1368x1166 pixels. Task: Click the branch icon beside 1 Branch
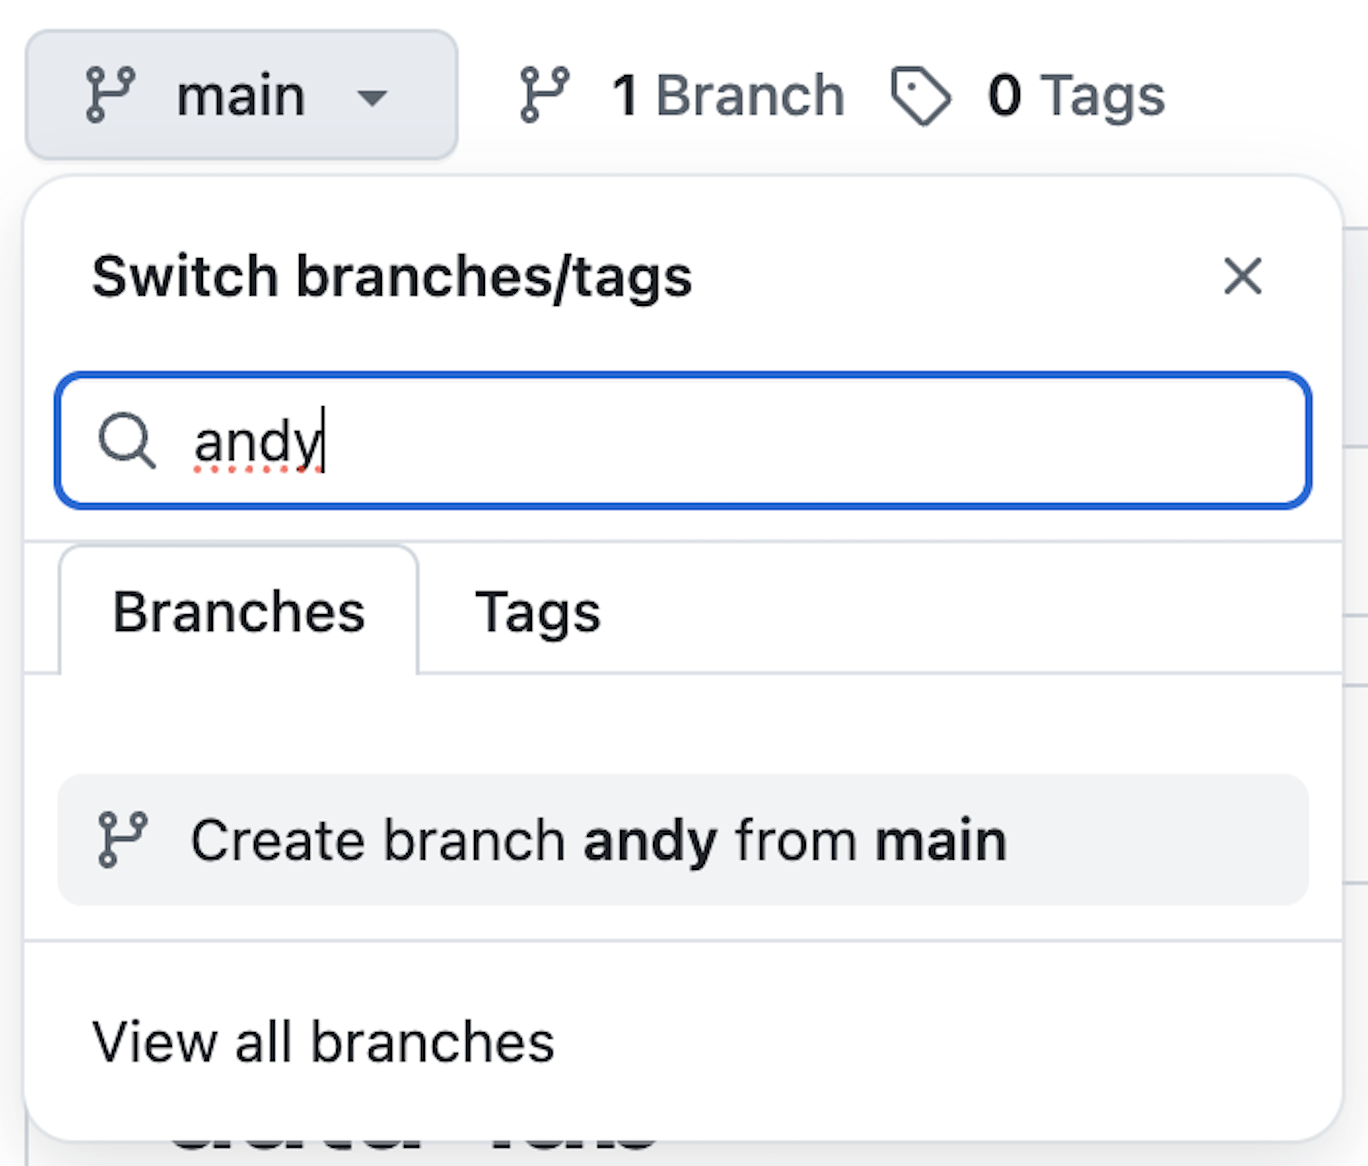(545, 95)
